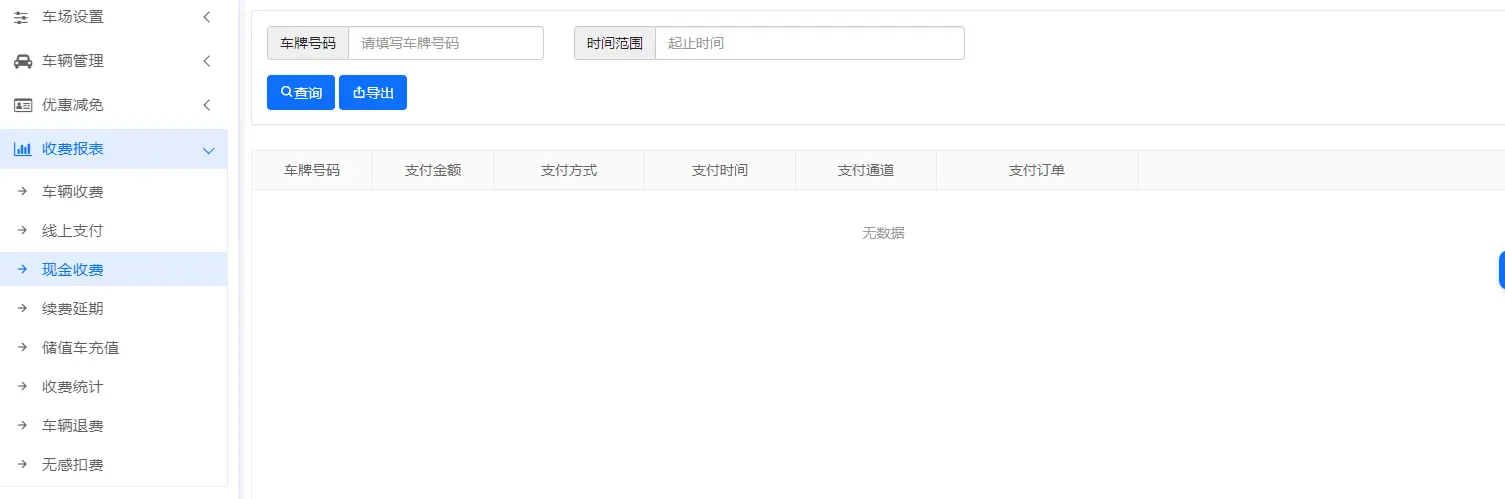This screenshot has width=1505, height=499.
Task: Click the arrow icon beside 无感扣费
Action: [x=22, y=465]
